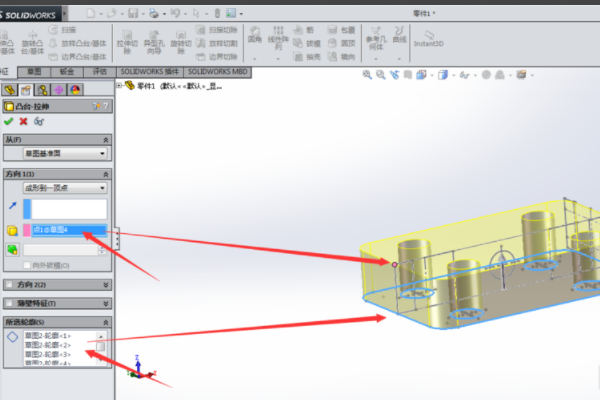600x400 pixels.
Task: Switch to the SOLIDWORKS 插件 tab
Action: click(150, 72)
